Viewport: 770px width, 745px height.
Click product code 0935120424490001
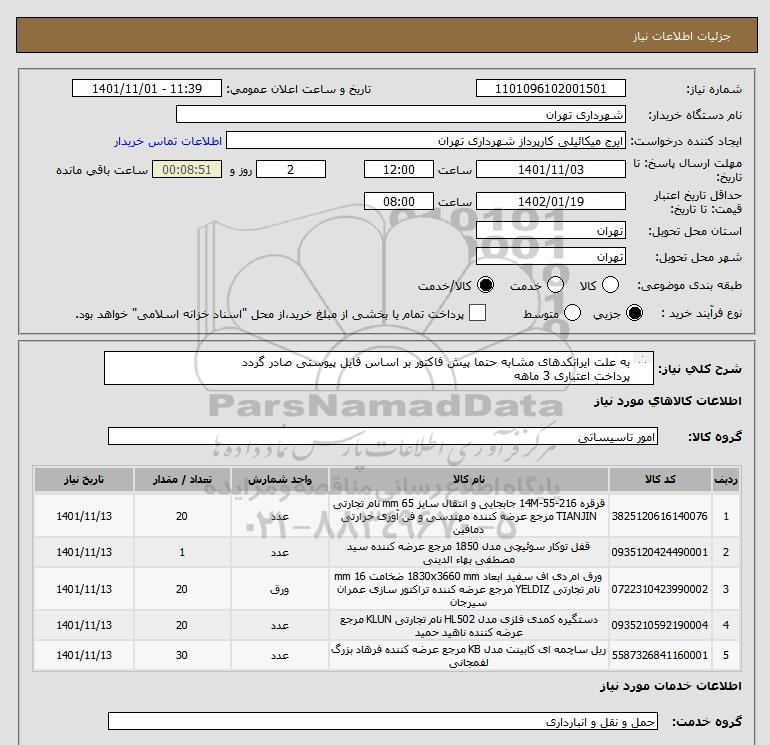660,552
